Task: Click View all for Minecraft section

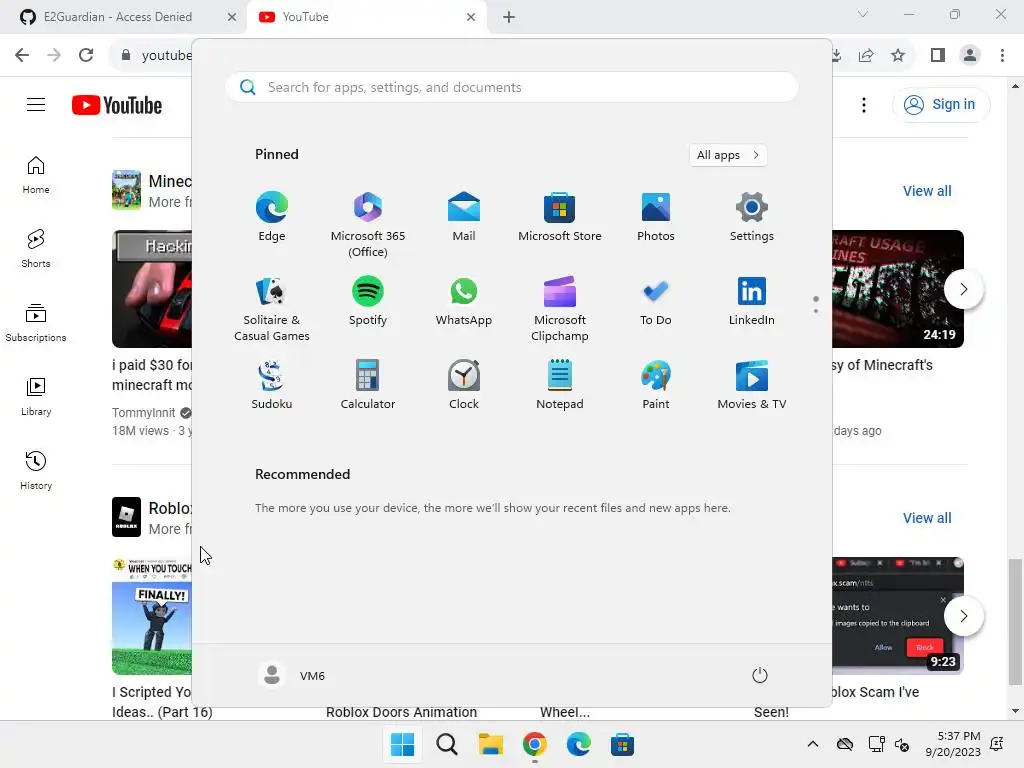Action: pos(927,191)
